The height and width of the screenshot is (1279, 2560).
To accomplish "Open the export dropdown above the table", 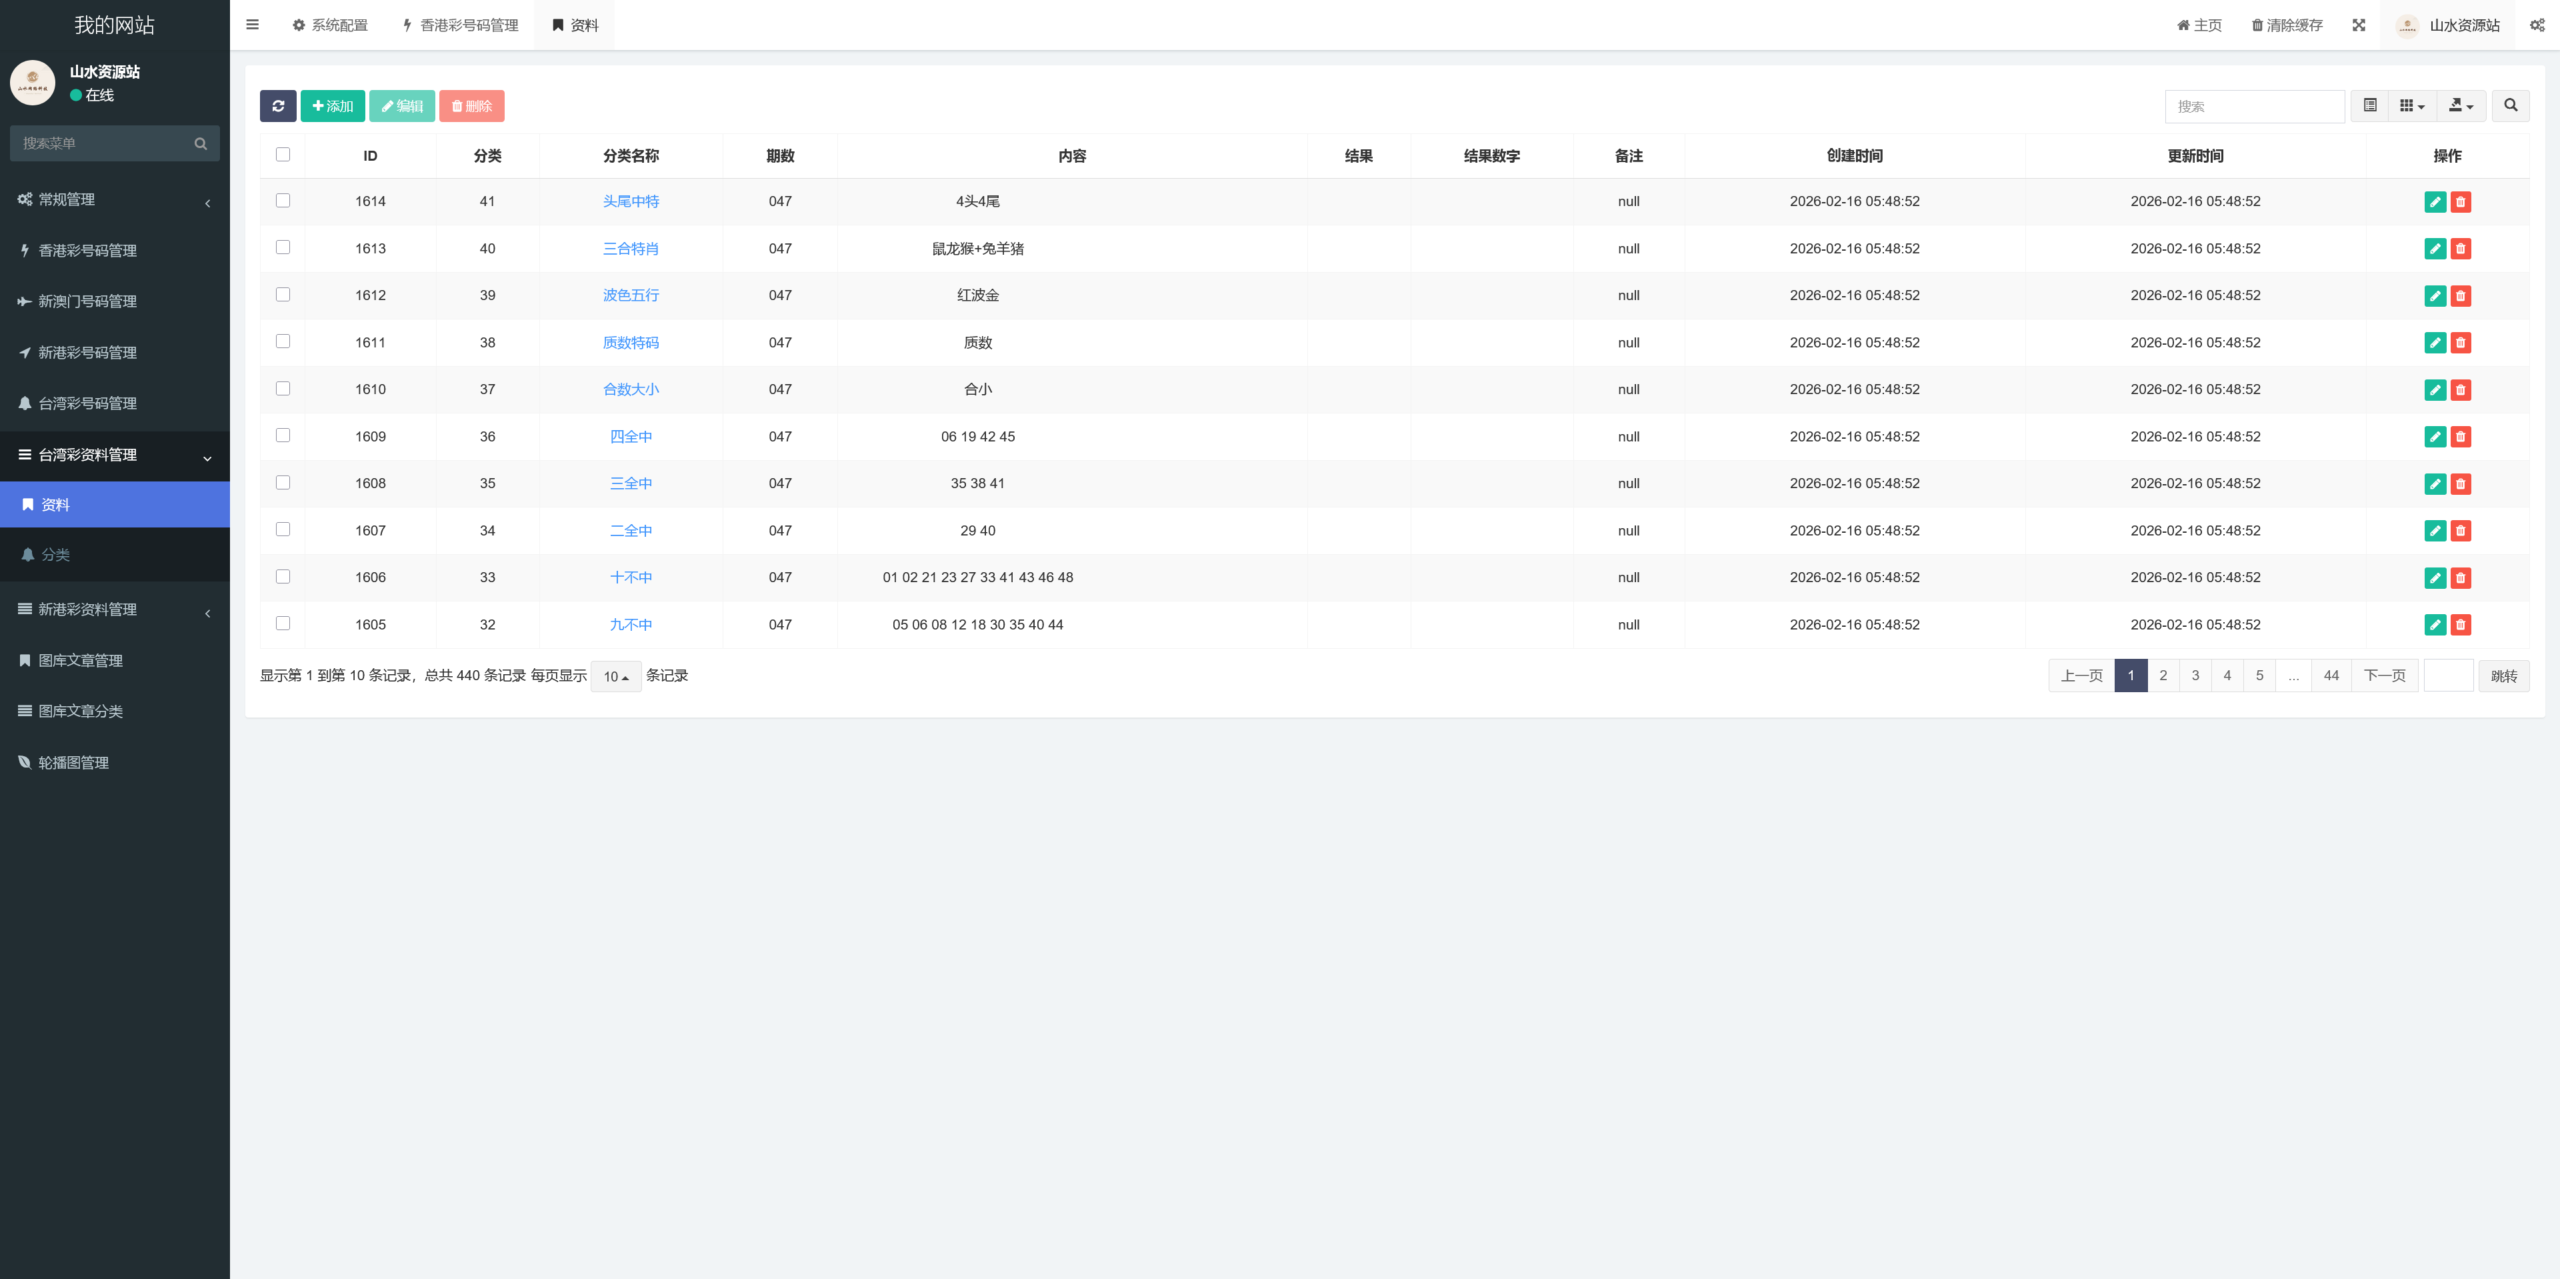I will [x=2461, y=105].
